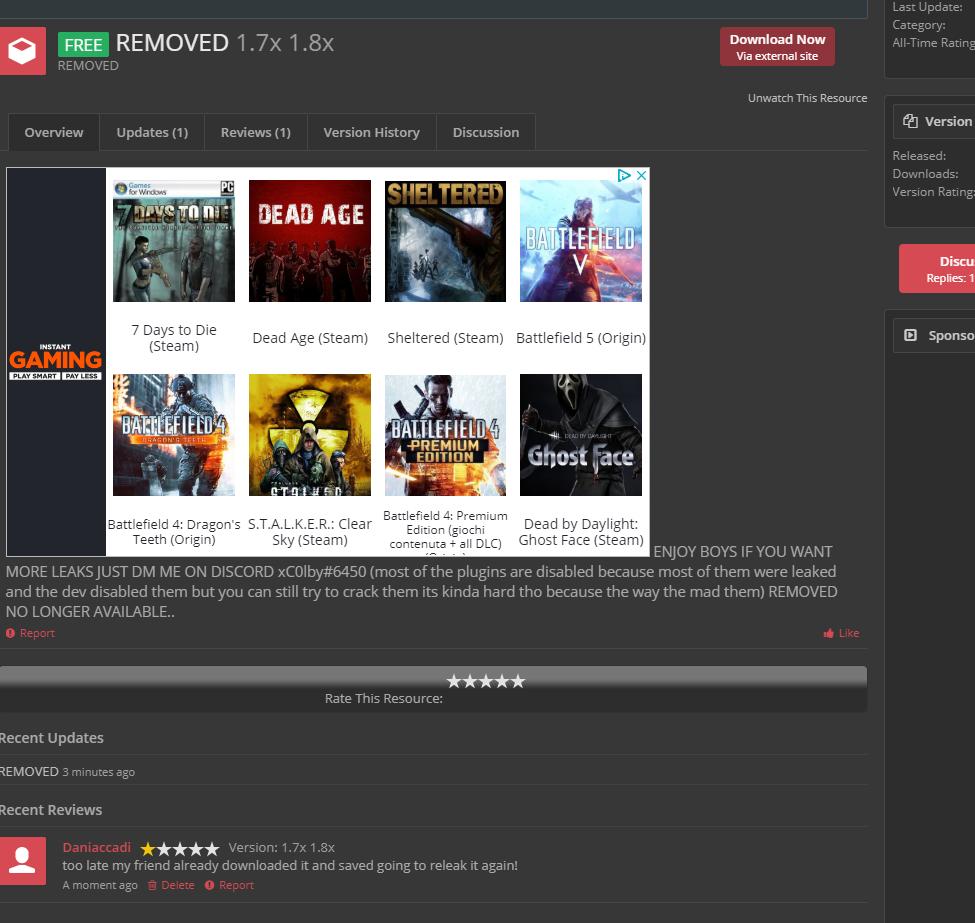Close the Instant Gaming ad
975x923 pixels.
coord(641,175)
